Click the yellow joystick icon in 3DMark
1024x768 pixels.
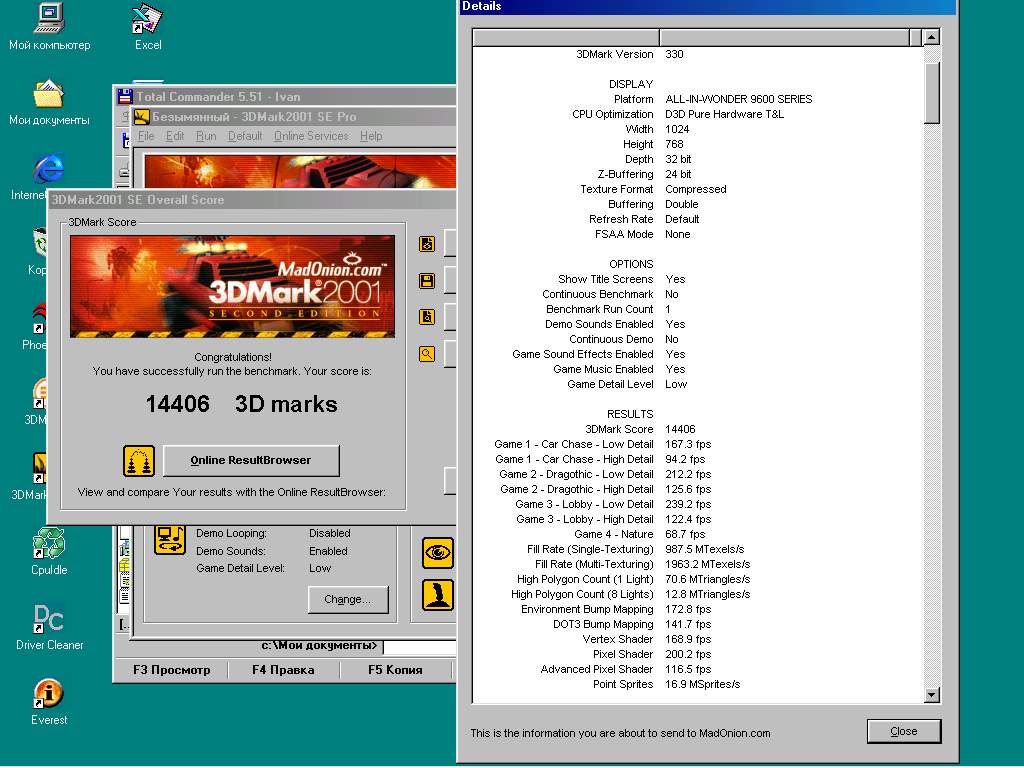tap(437, 594)
